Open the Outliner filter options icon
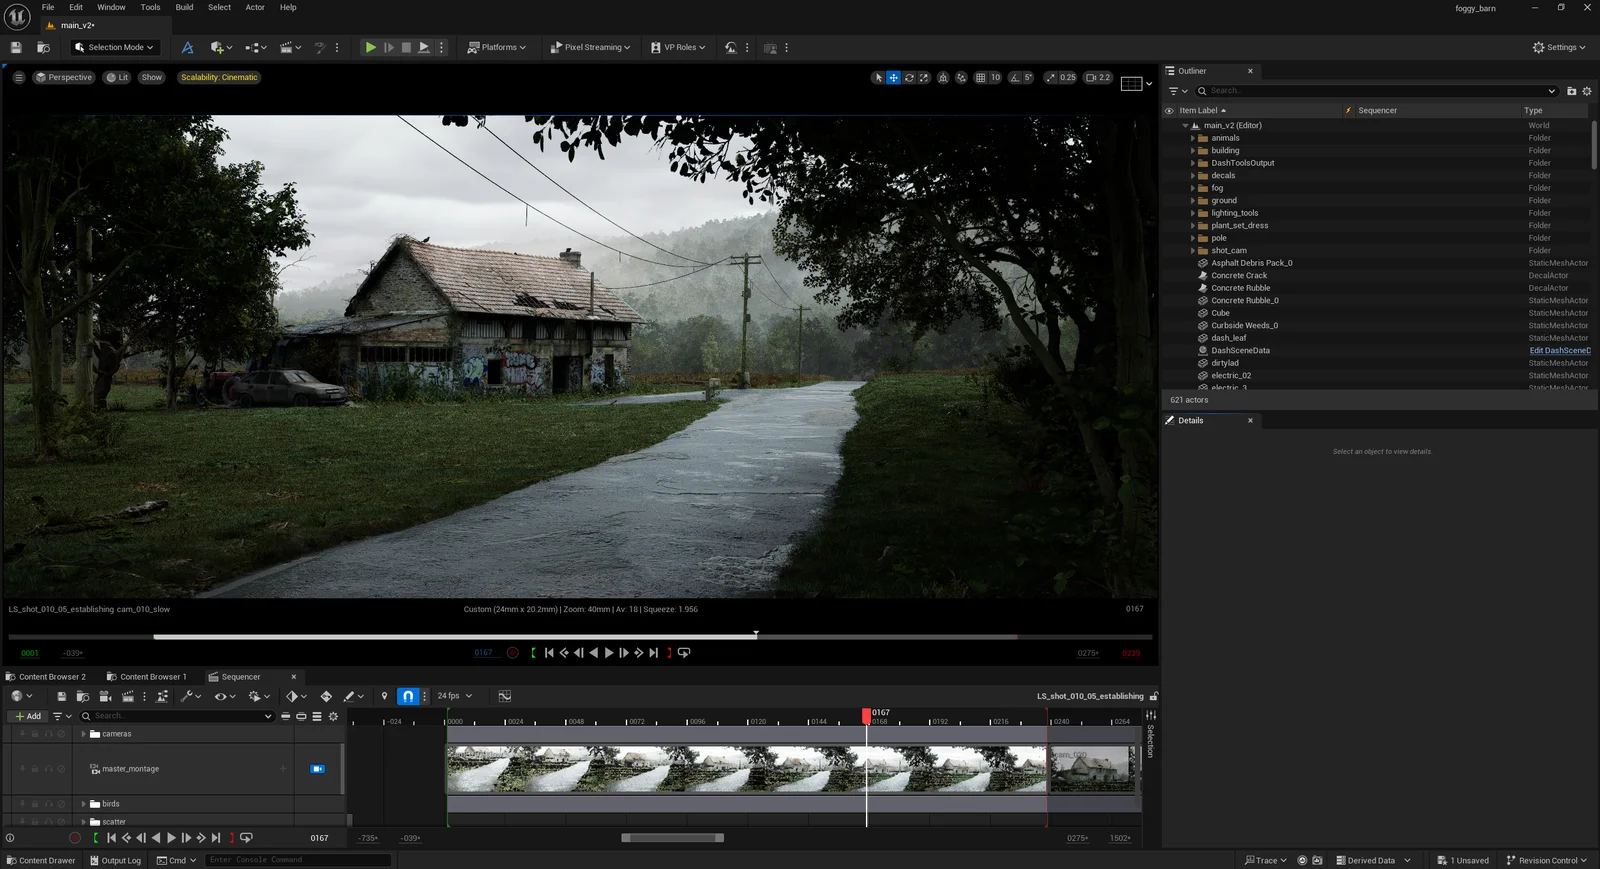 tap(1178, 91)
